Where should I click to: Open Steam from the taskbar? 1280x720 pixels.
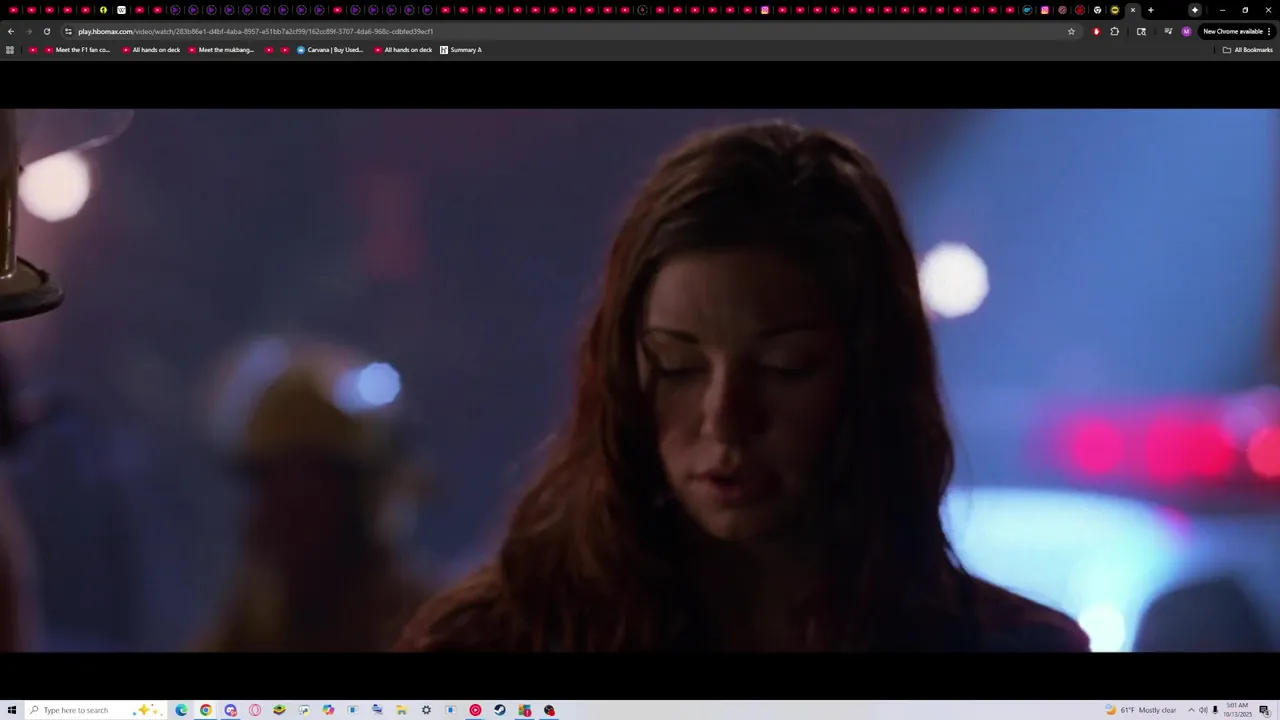pyautogui.click(x=500, y=710)
